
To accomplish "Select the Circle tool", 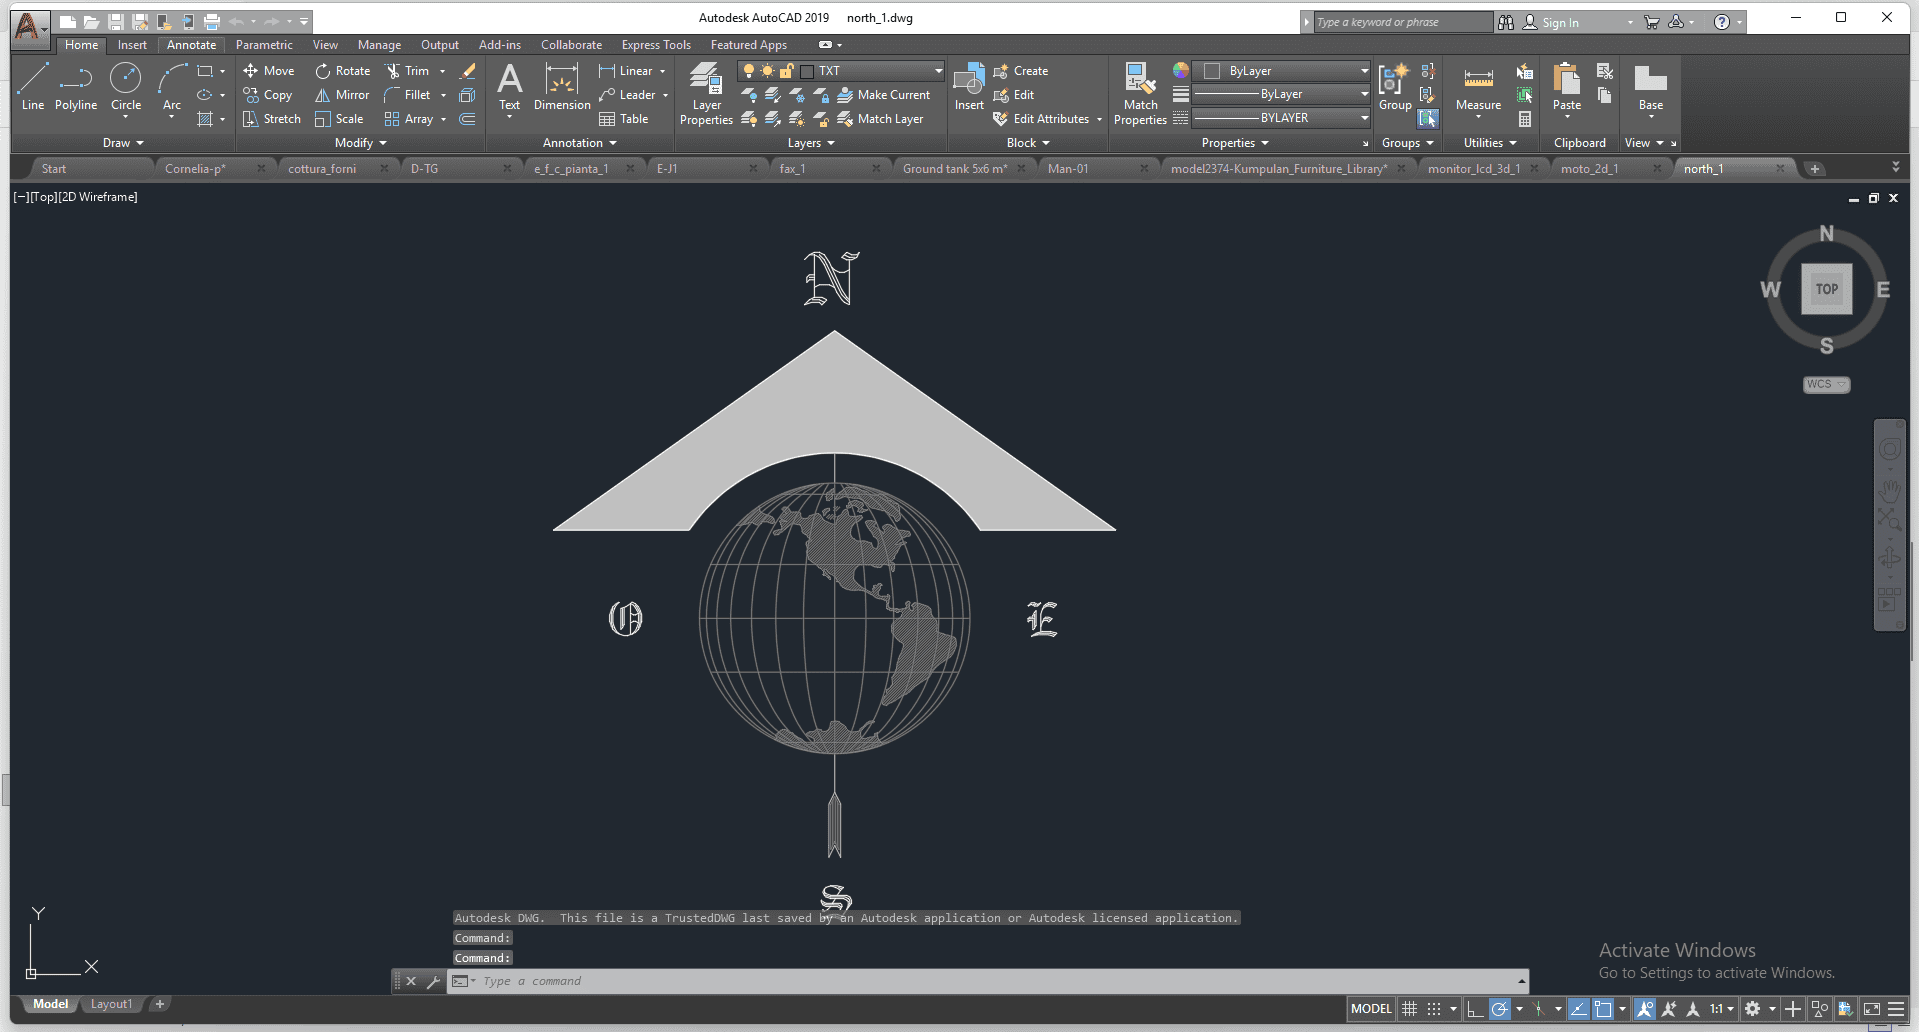I will point(126,87).
